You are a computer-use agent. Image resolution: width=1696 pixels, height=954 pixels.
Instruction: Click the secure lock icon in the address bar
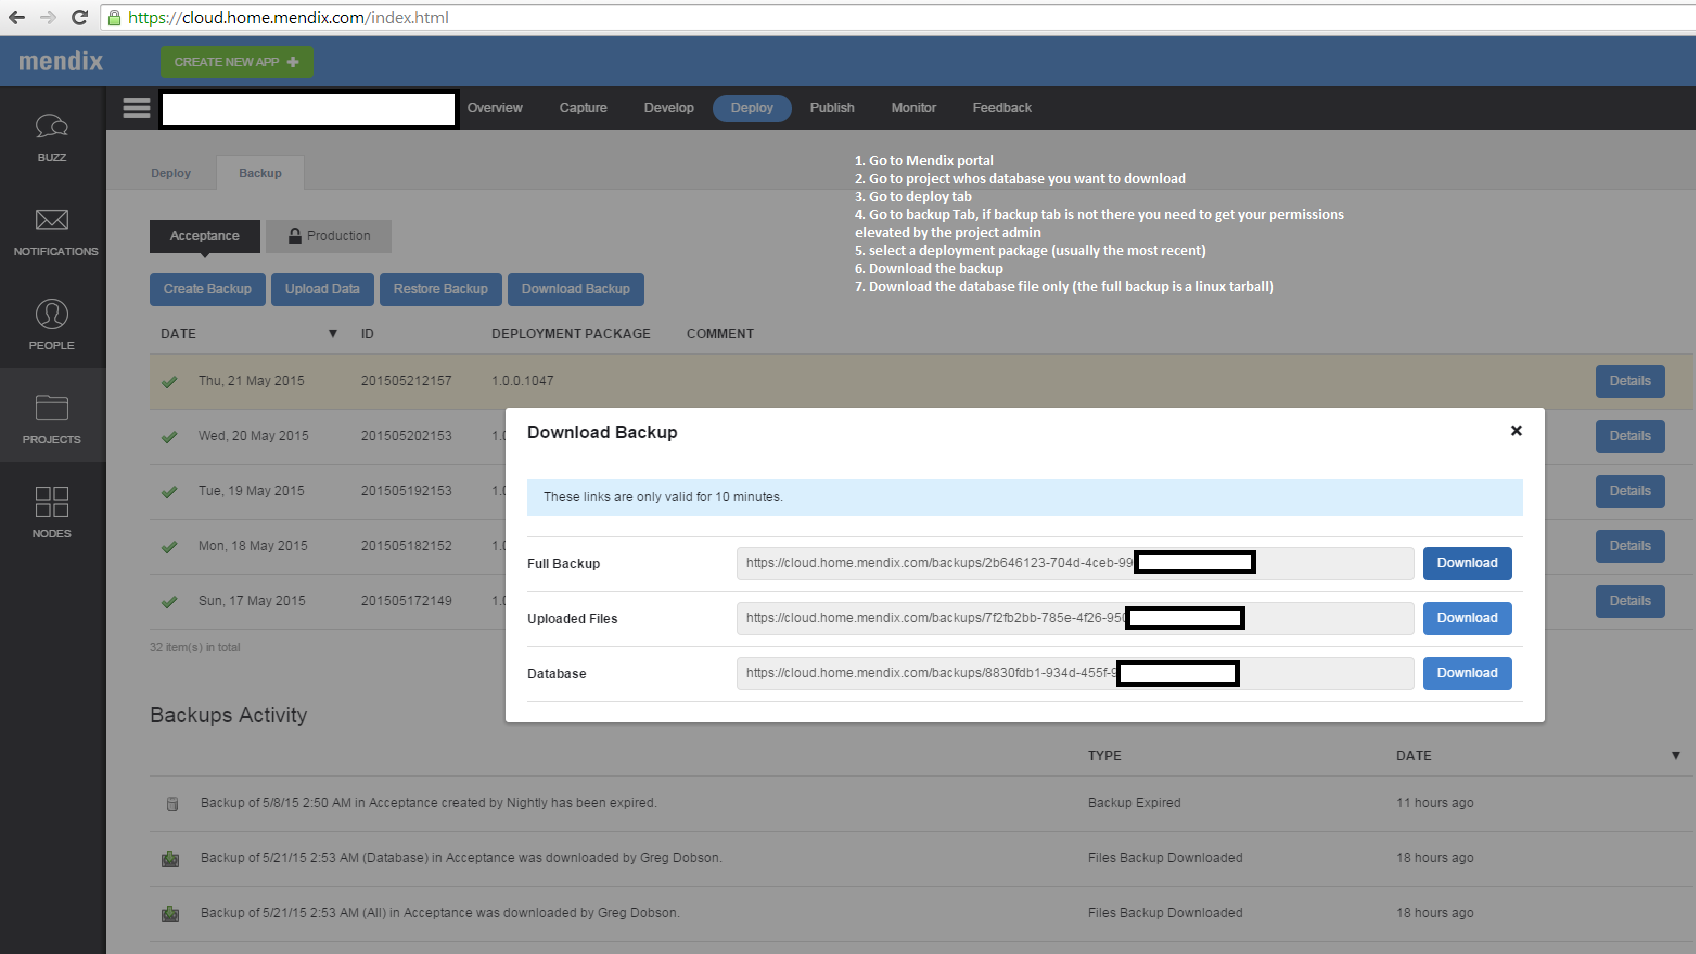(x=113, y=17)
